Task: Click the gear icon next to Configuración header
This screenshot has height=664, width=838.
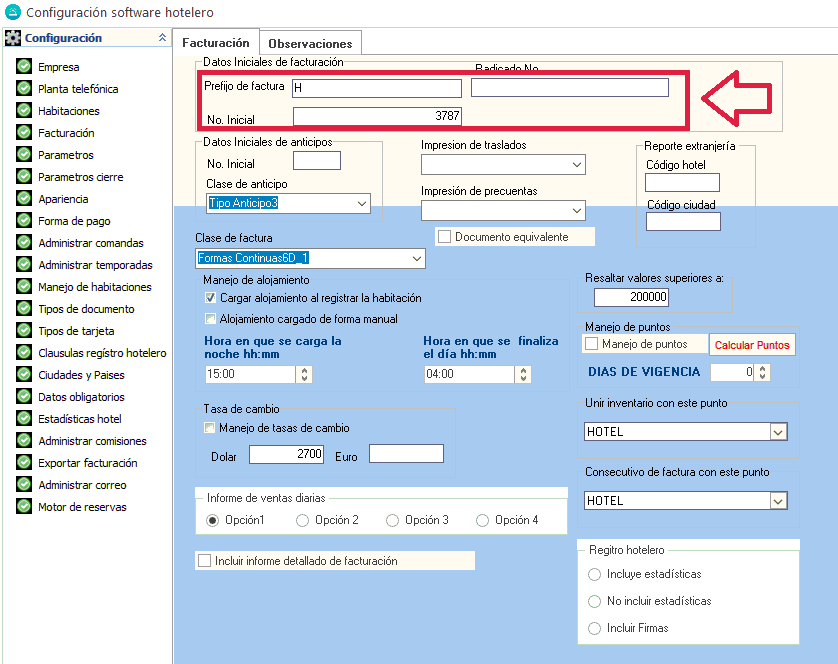Action: pyautogui.click(x=13, y=39)
